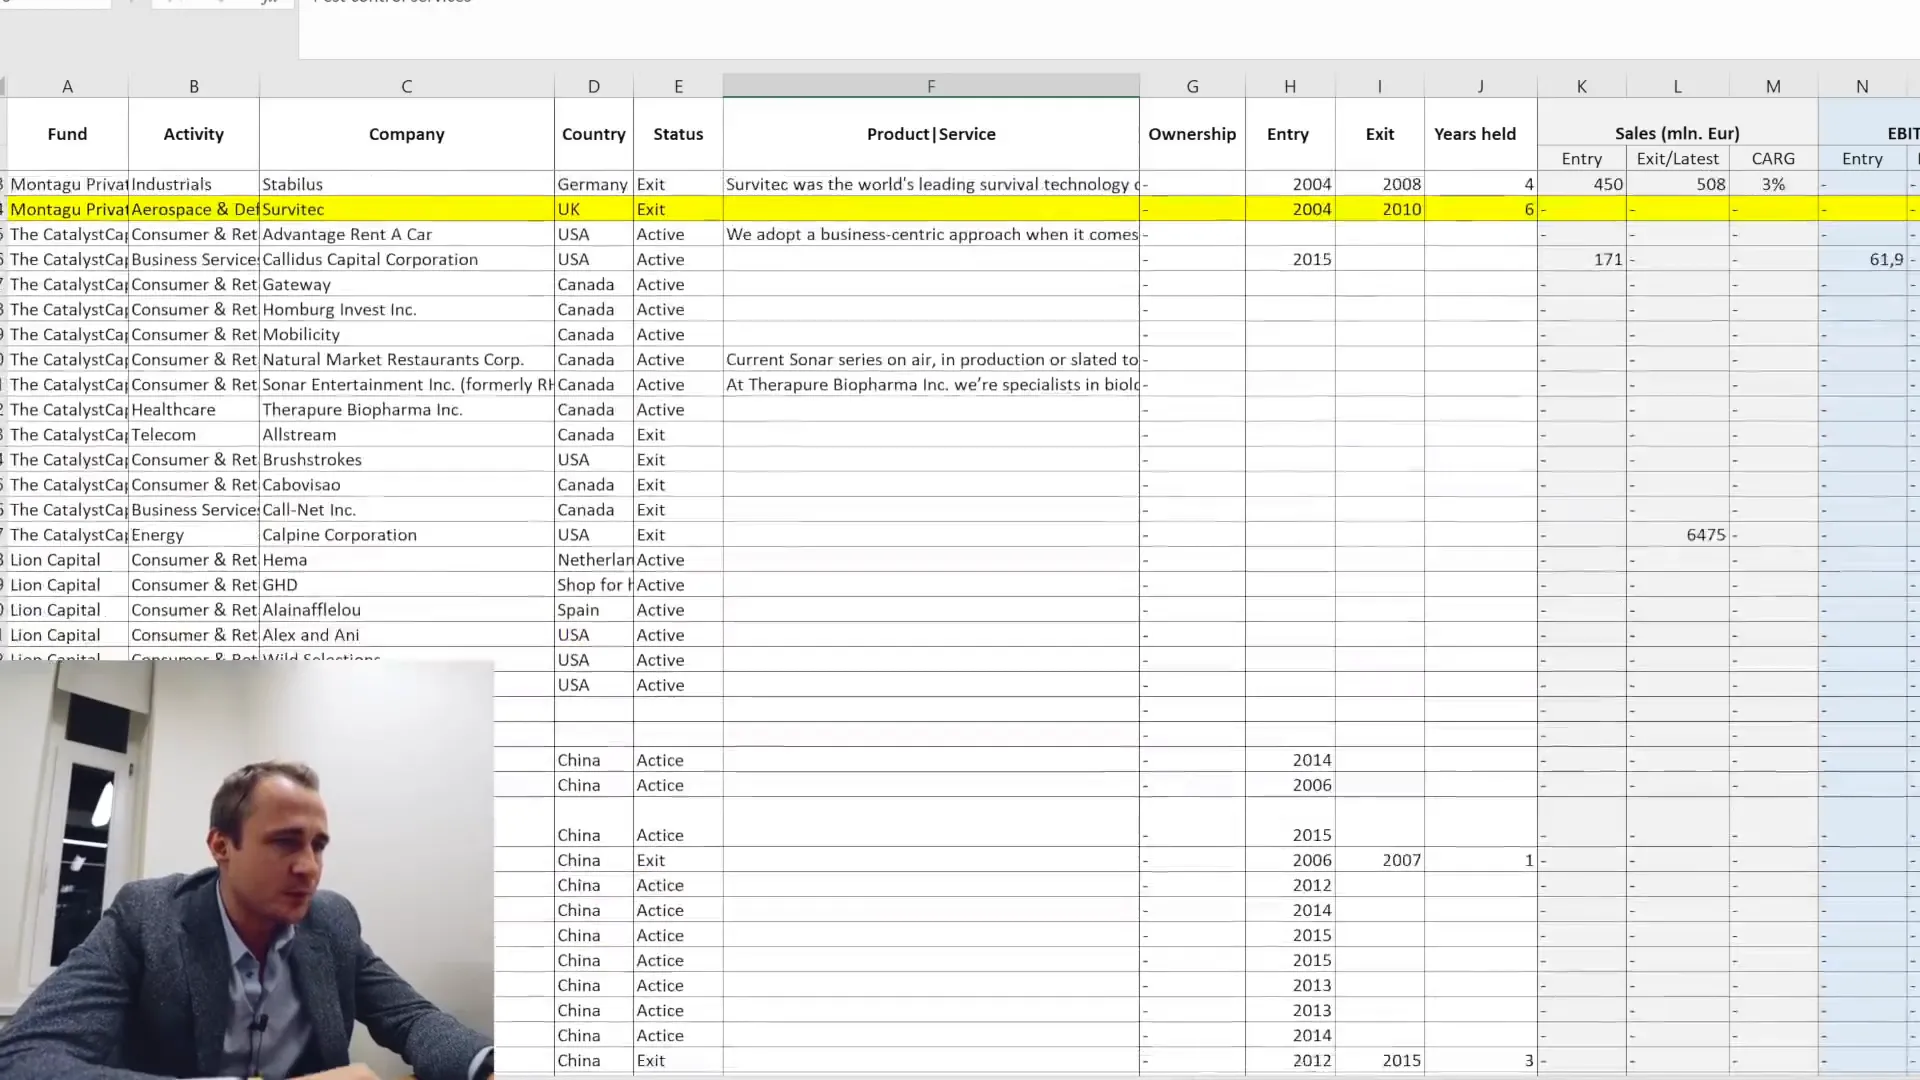Select the Callidus Capital Corporation cell
The height and width of the screenshot is (1080, 1920).
pyautogui.click(x=406, y=259)
